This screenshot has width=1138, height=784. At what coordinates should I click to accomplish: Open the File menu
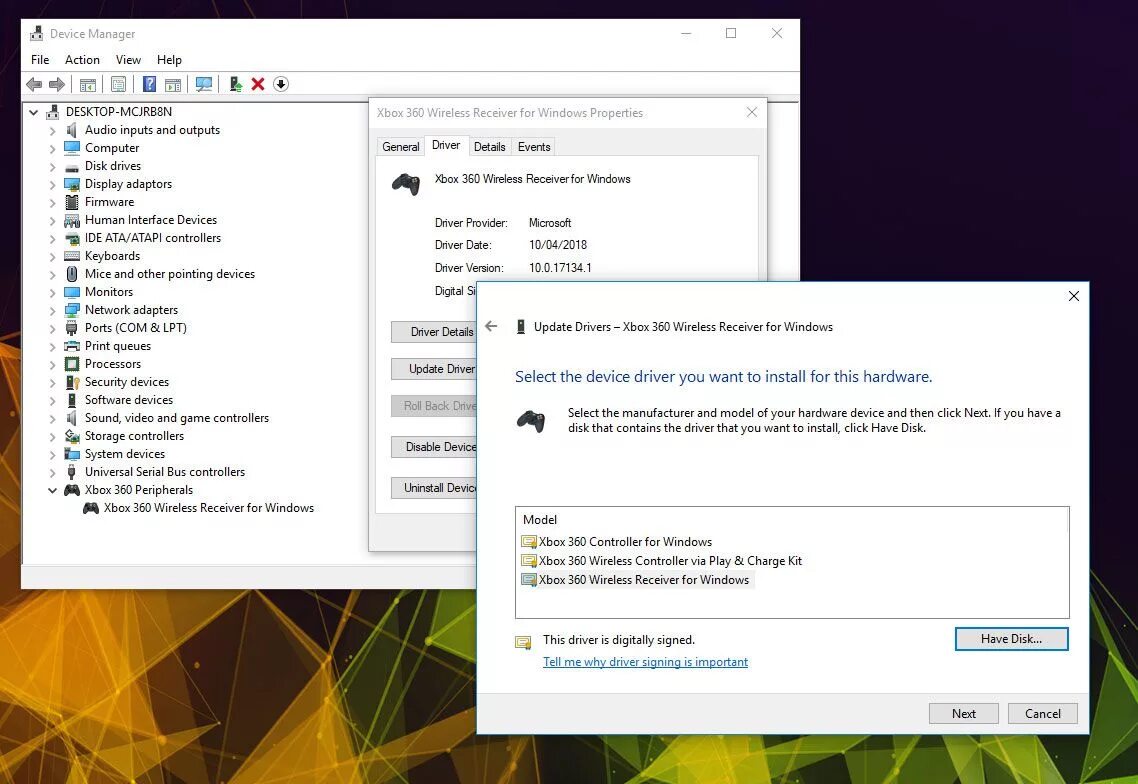click(40, 60)
